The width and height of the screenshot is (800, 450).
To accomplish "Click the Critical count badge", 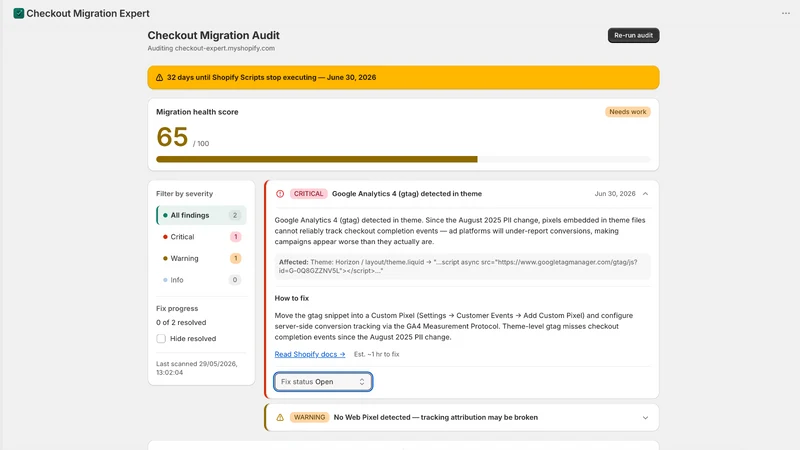I will pos(235,237).
